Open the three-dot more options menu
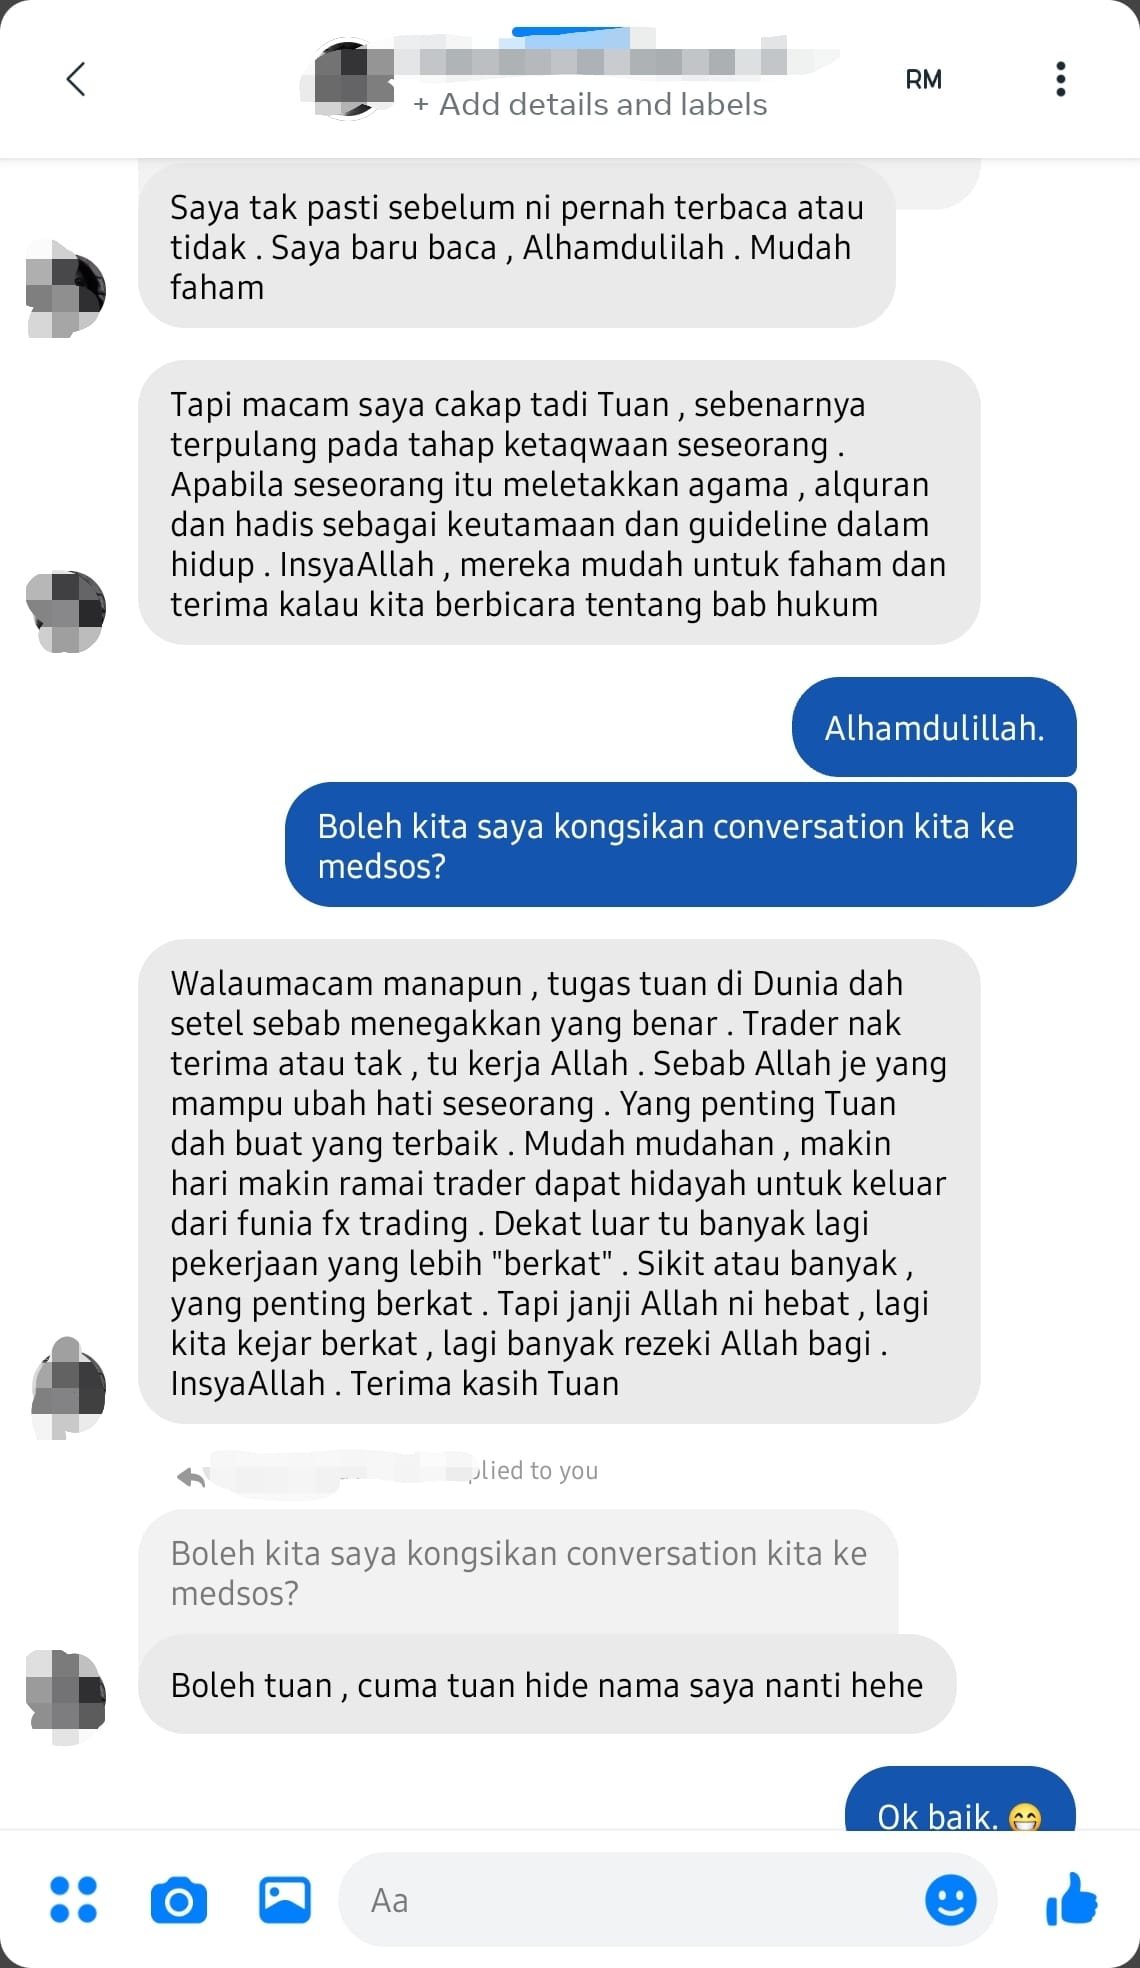 click(1060, 79)
